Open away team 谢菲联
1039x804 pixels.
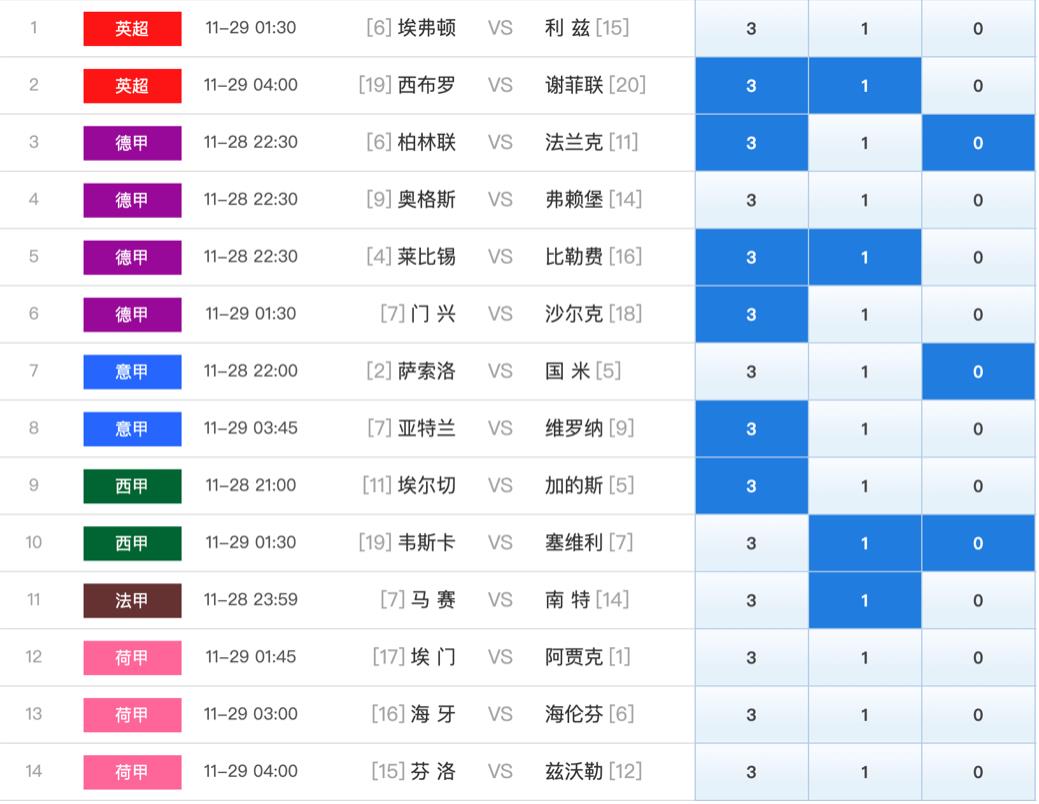574,85
